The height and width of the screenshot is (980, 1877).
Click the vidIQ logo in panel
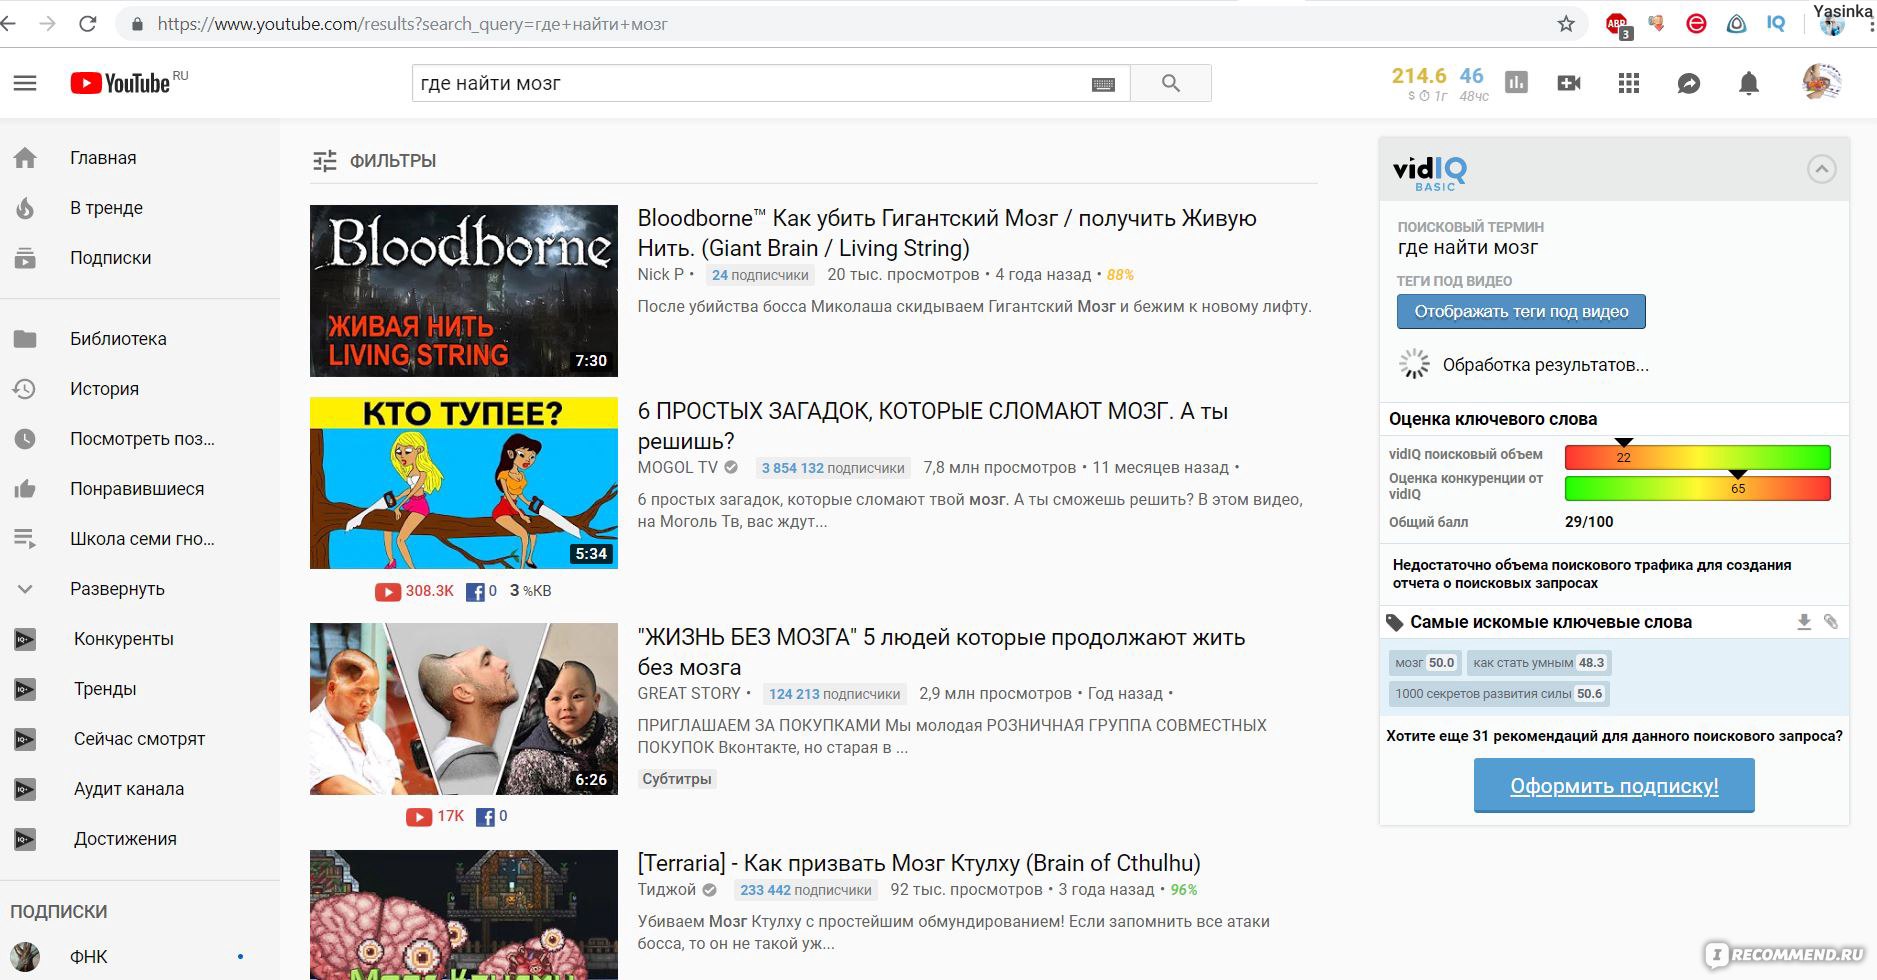pos(1429,172)
